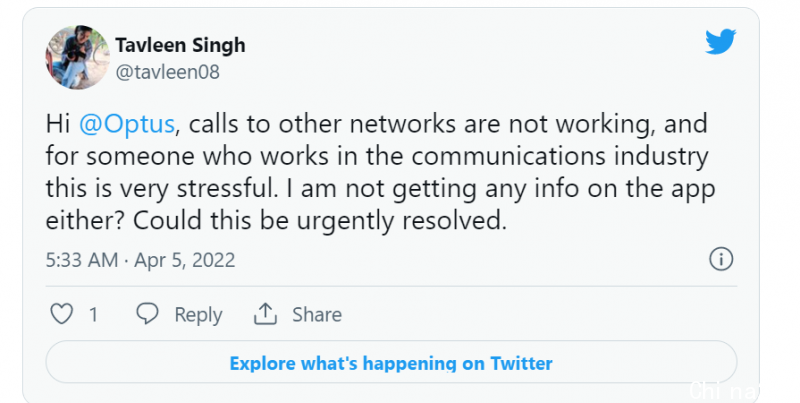Open Tavleen Singh's profile avatar photo
The height and width of the screenshot is (403, 800).
(78, 58)
